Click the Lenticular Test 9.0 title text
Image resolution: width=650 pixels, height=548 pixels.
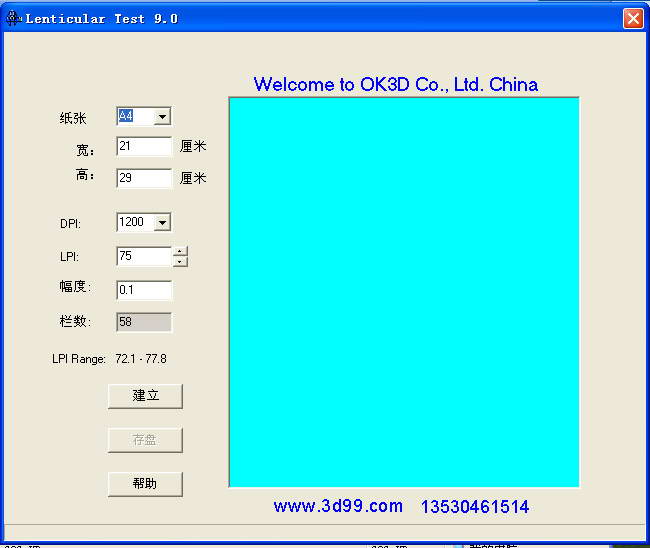[102, 19]
